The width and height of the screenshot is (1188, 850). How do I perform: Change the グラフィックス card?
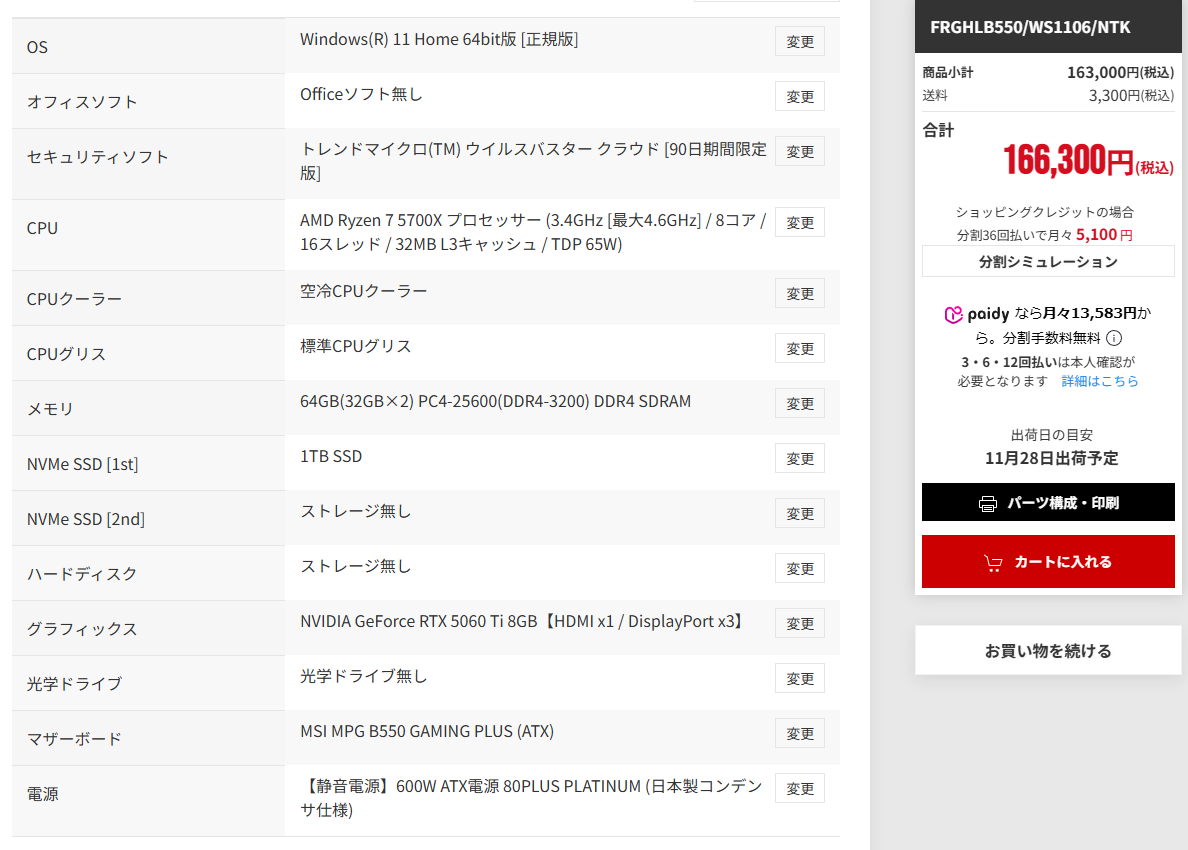[800, 624]
